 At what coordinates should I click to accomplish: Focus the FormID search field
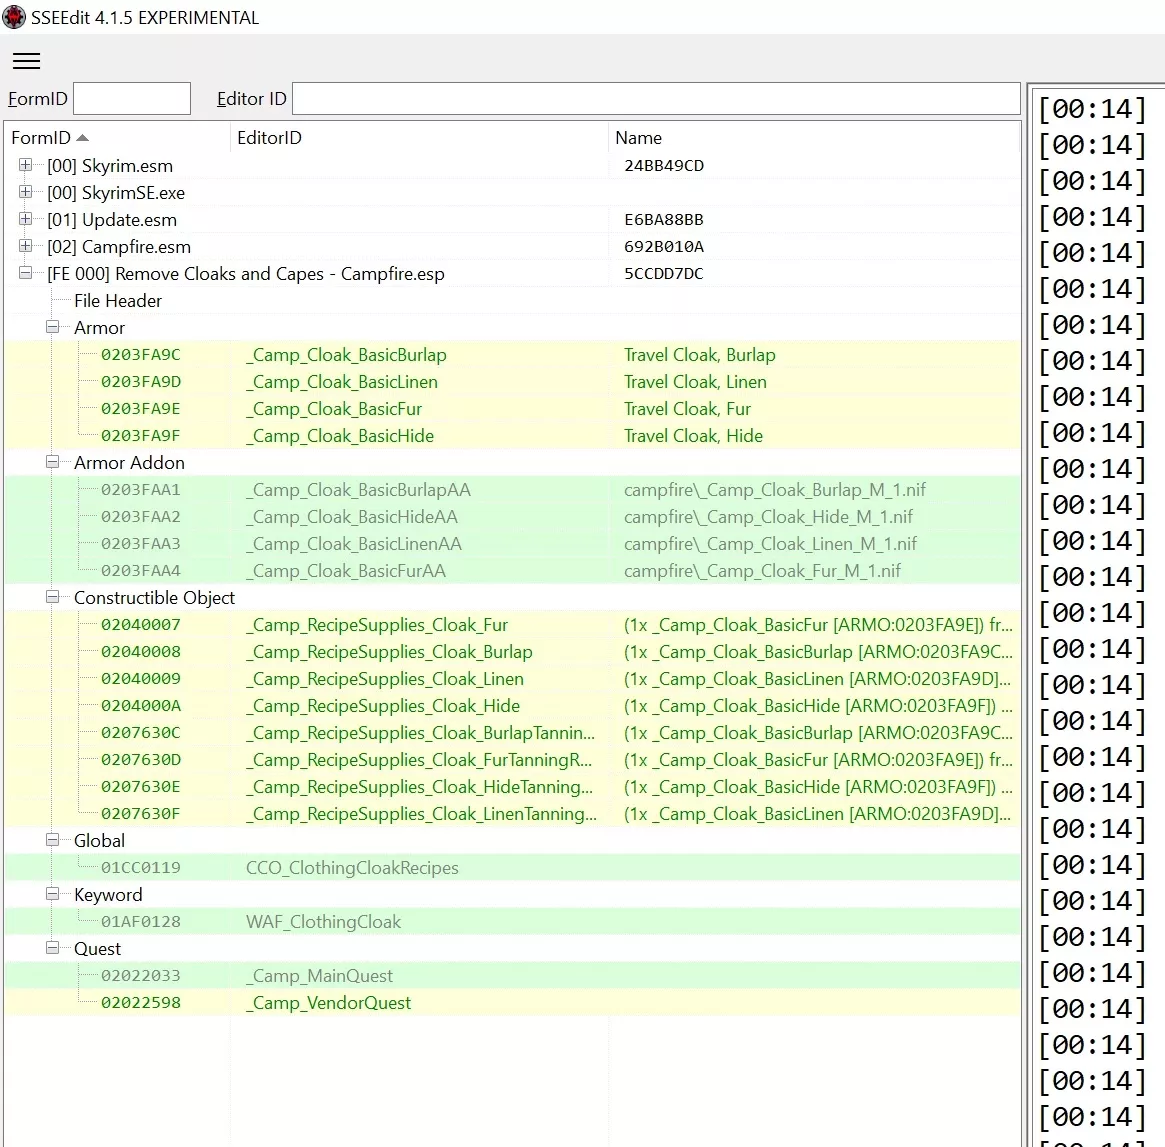(132, 99)
